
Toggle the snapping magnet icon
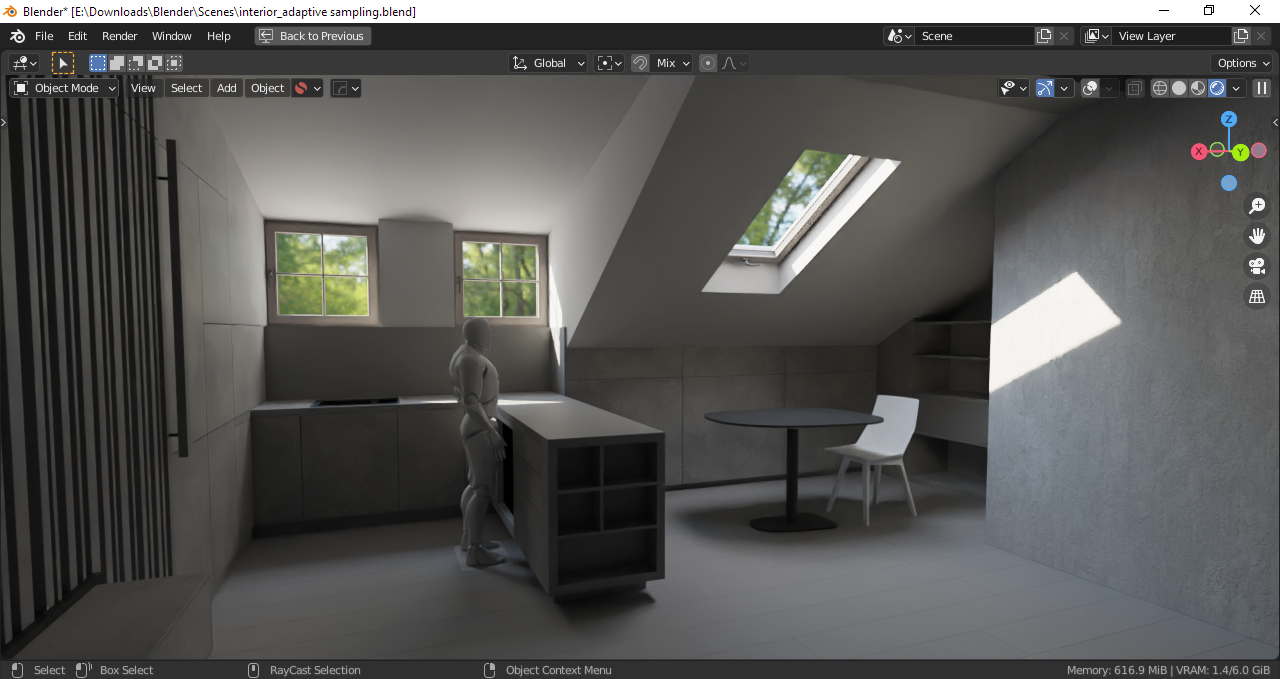pyautogui.click(x=640, y=63)
